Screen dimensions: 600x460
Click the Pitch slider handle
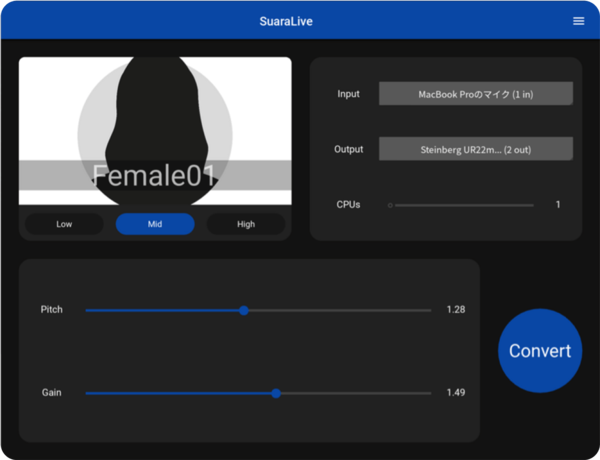(x=244, y=310)
